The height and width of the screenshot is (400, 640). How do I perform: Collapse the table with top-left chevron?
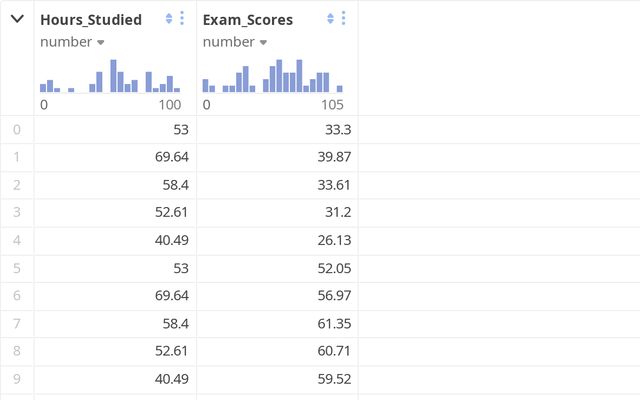tap(17, 19)
